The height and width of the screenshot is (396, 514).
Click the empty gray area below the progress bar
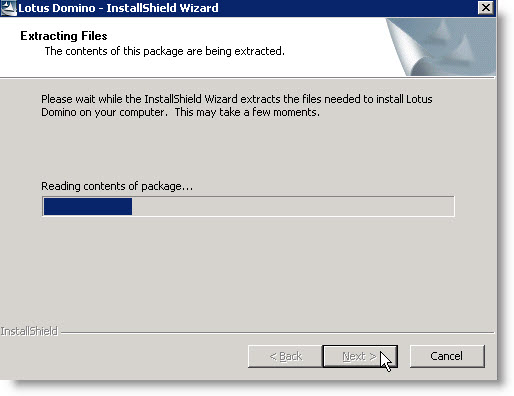point(248,270)
